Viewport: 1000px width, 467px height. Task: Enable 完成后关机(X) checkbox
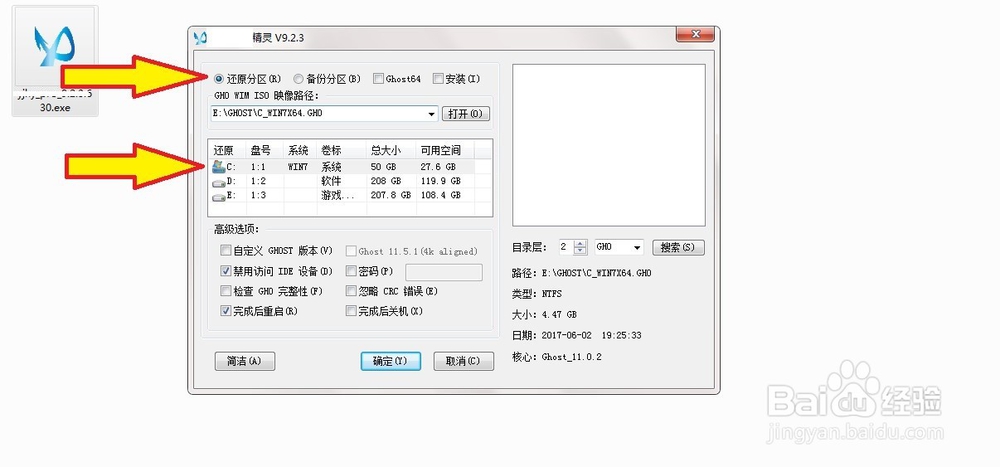pos(351,311)
